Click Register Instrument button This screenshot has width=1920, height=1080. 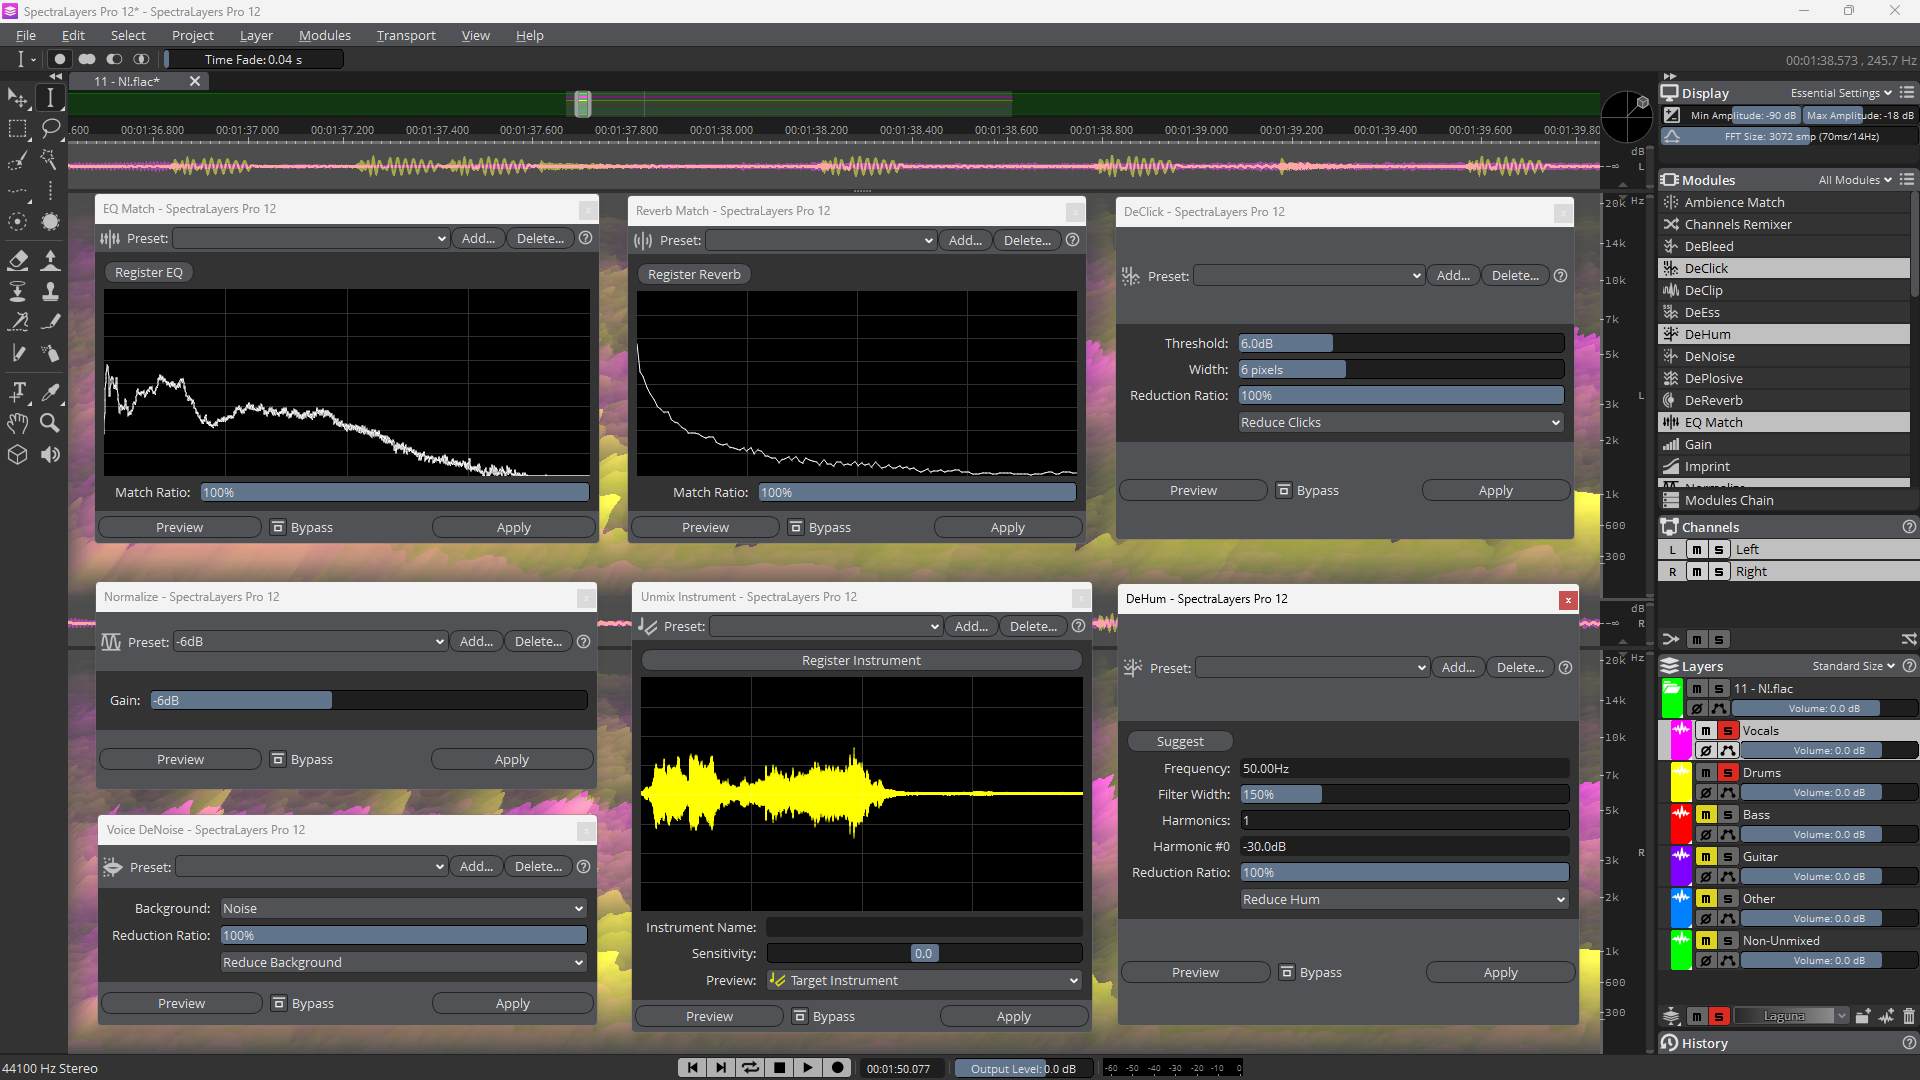[861, 660]
